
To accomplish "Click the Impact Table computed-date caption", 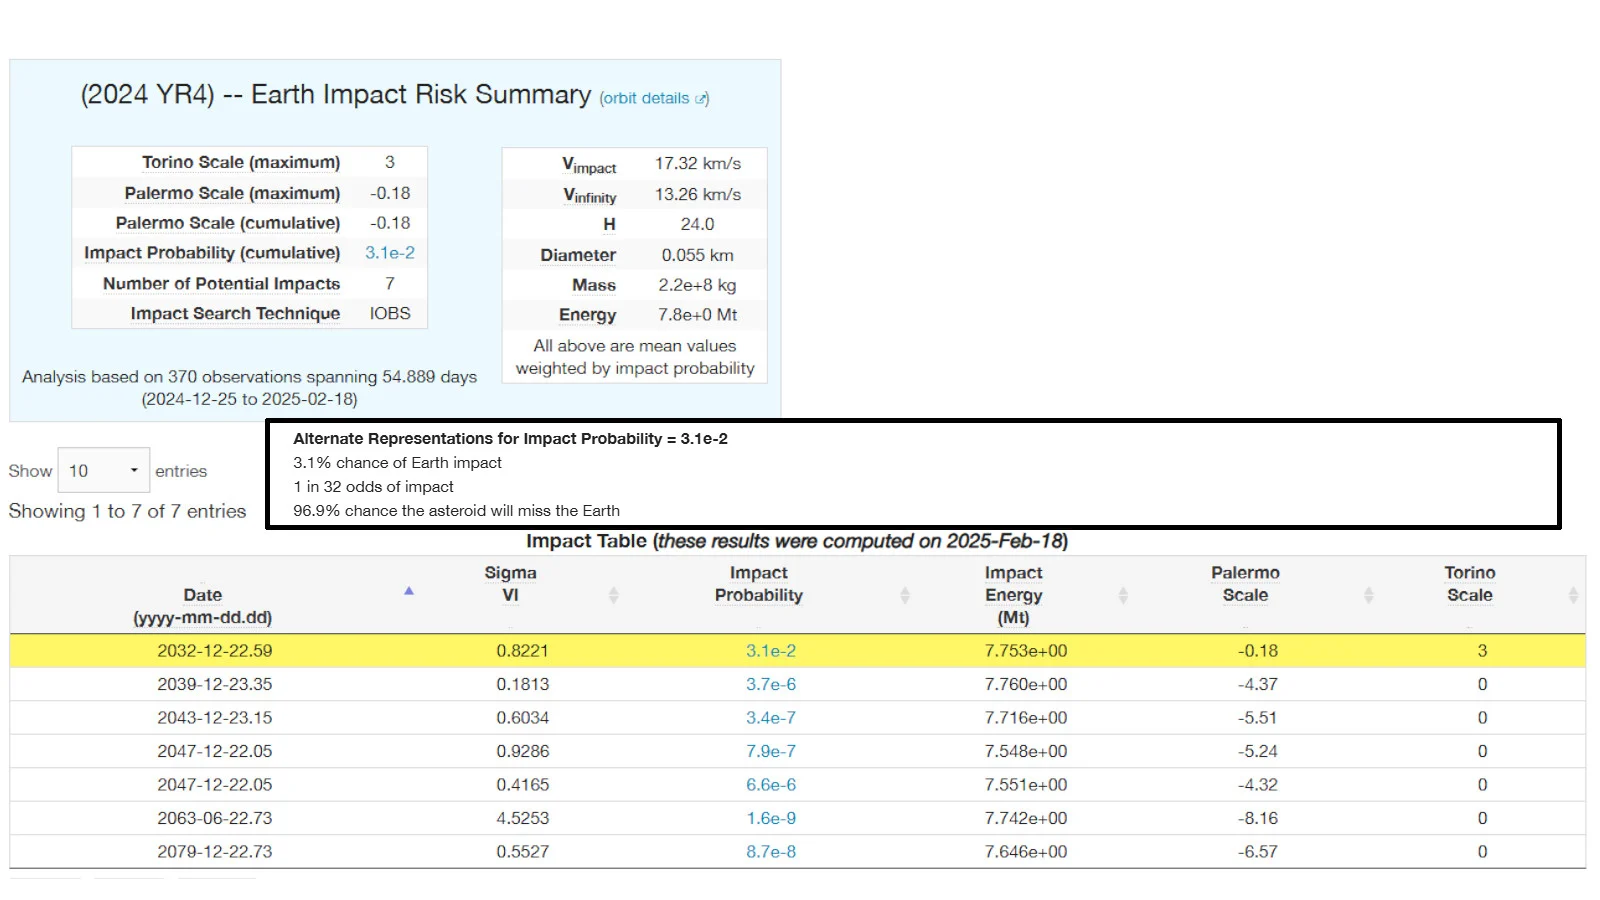I will [x=797, y=541].
